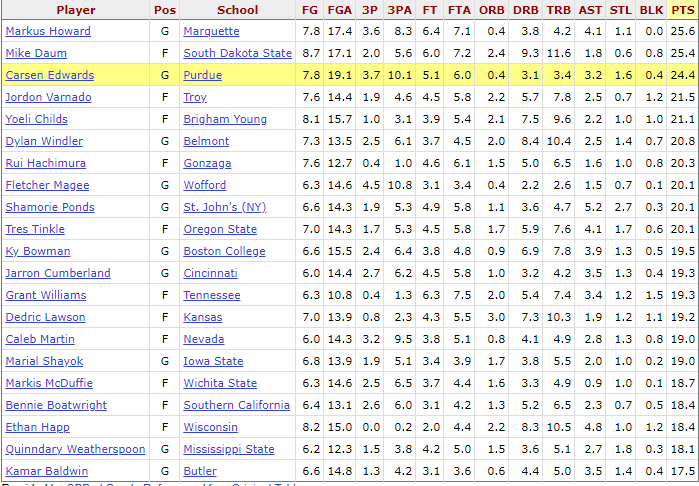
Task: Sort by the 3PA column header
Action: 399,10
